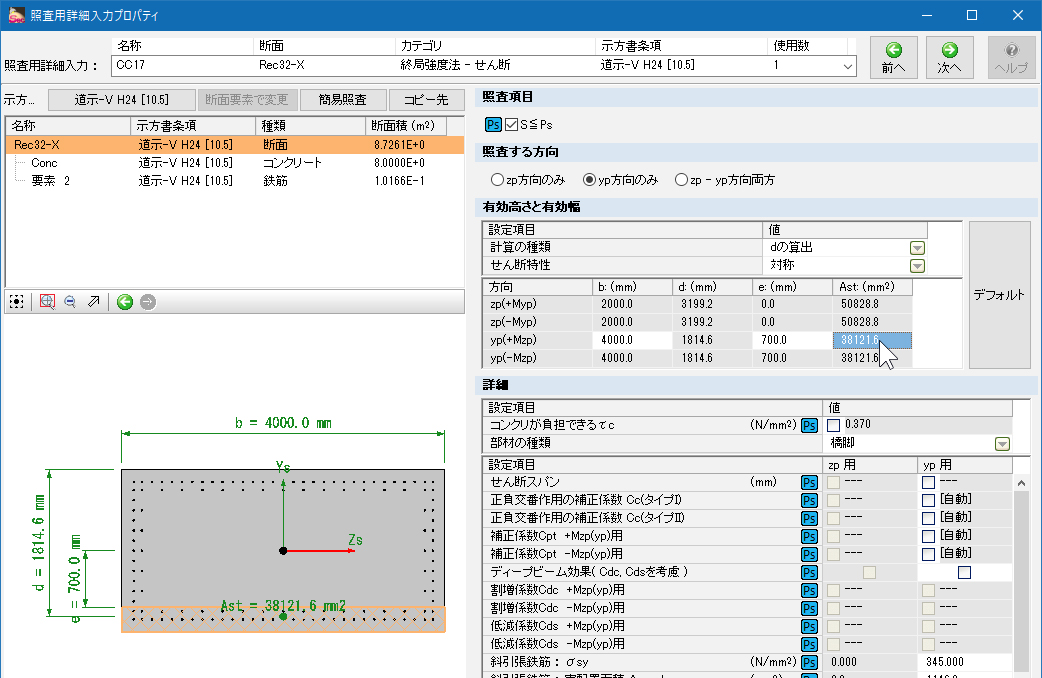Click Ps icon for 低減係数Cds -Mzp(yp)用
This screenshot has height=678, width=1042.
(809, 644)
